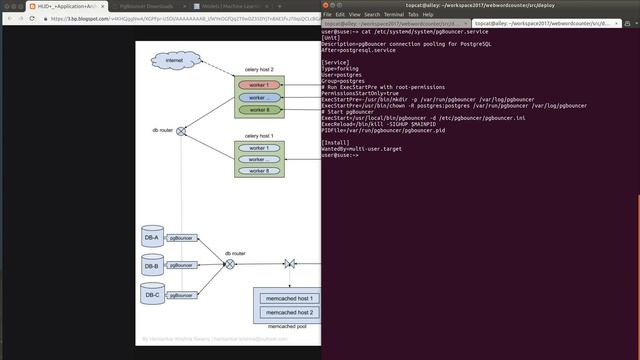Click red 'worker 1' in celery host 2
Viewport: 640px width, 360px height.
point(259,85)
